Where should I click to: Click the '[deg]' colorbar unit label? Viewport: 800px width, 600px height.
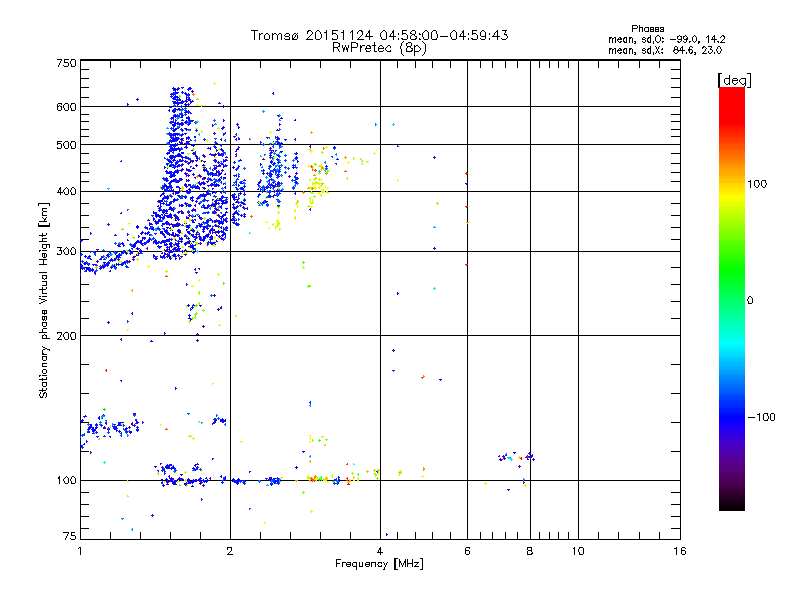point(734,80)
